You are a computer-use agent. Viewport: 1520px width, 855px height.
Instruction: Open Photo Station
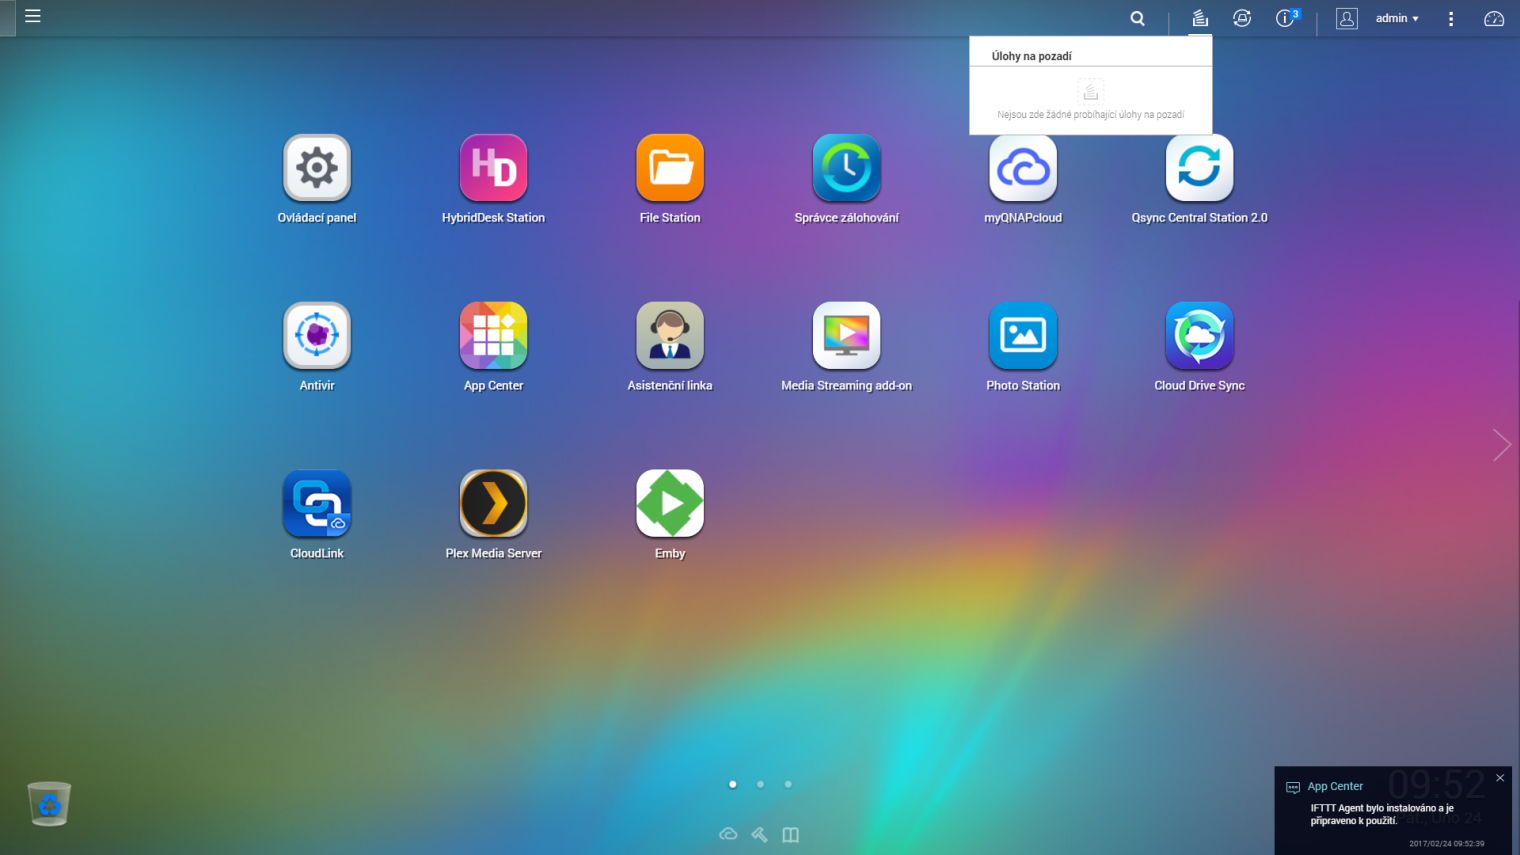[1023, 336]
